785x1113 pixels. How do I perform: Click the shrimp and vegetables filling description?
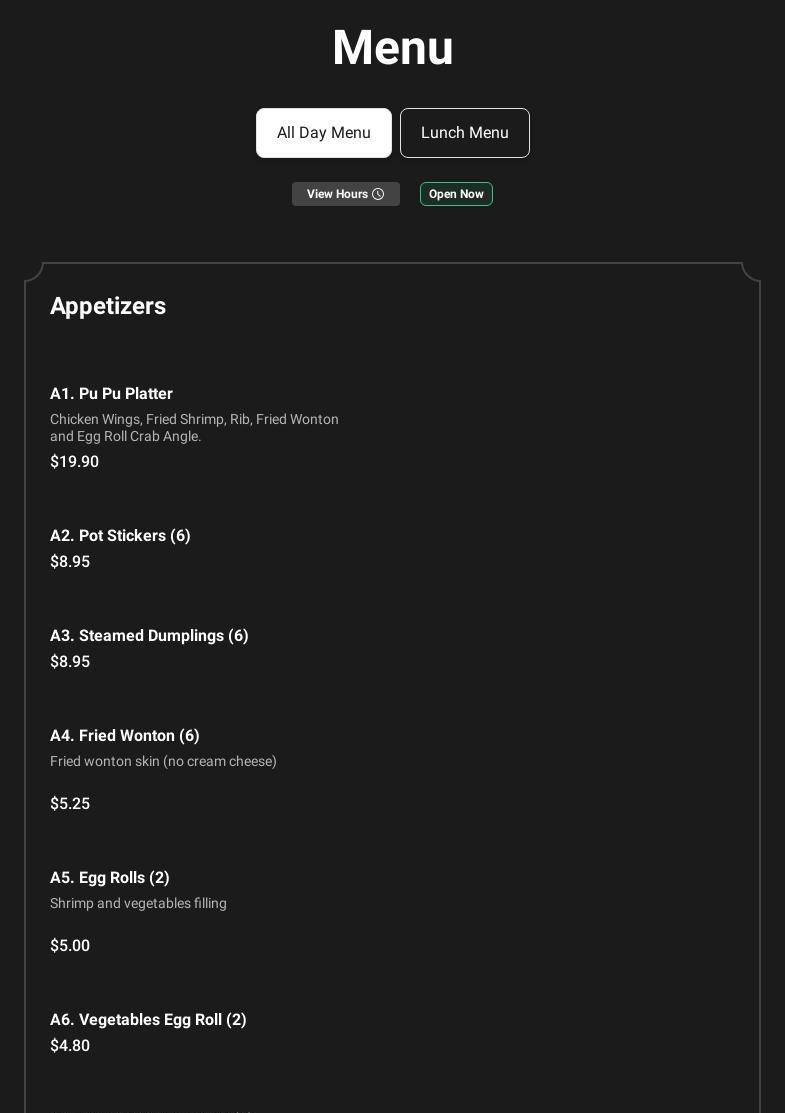click(x=138, y=903)
